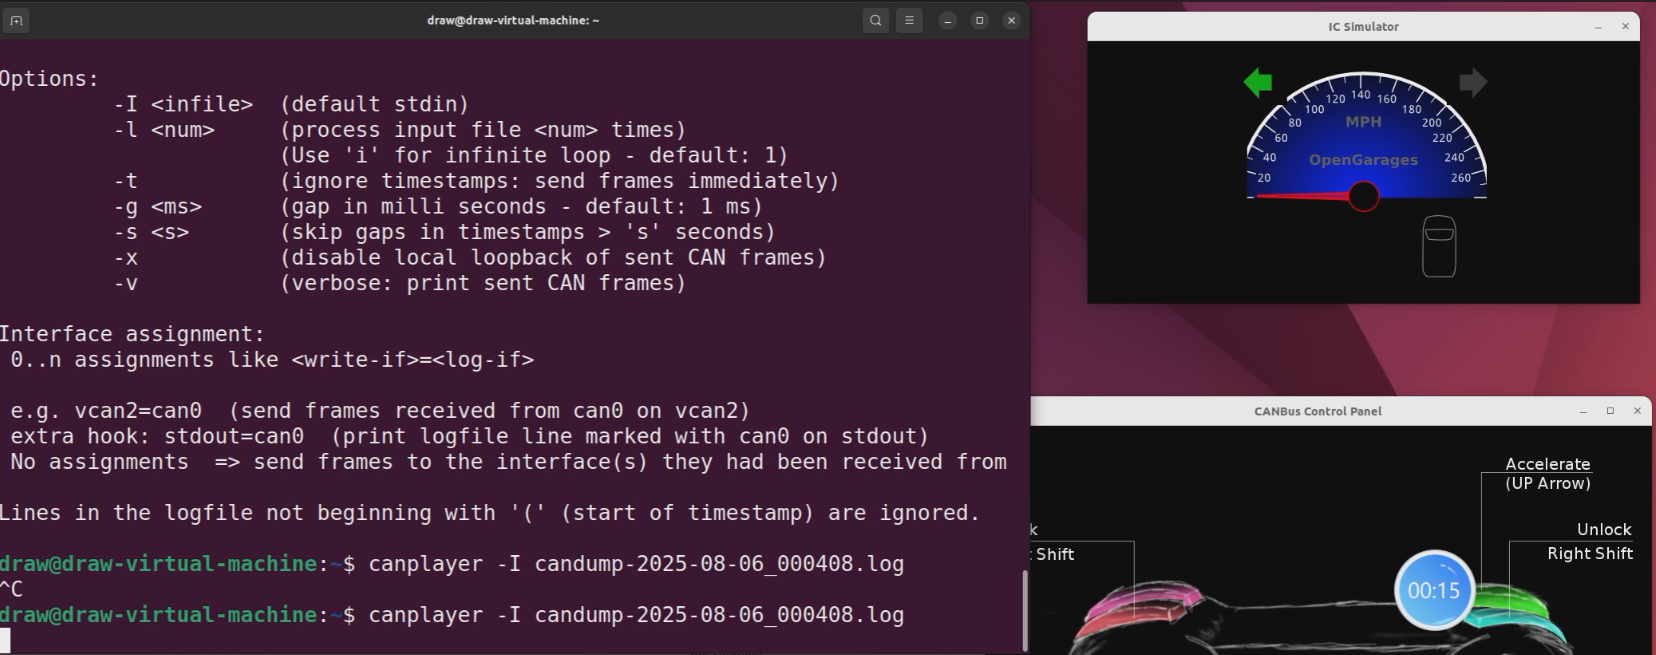This screenshot has width=1656, height=655.
Task: Click the 'Interface assignment:' heading
Action: click(x=132, y=334)
